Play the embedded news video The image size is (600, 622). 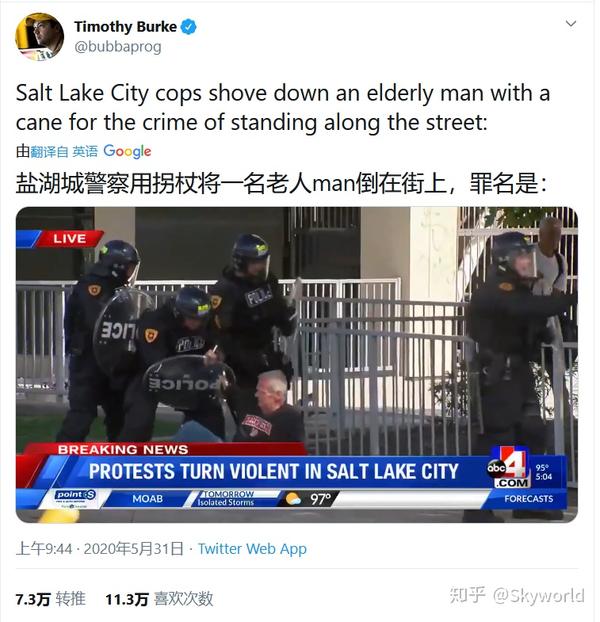297,364
